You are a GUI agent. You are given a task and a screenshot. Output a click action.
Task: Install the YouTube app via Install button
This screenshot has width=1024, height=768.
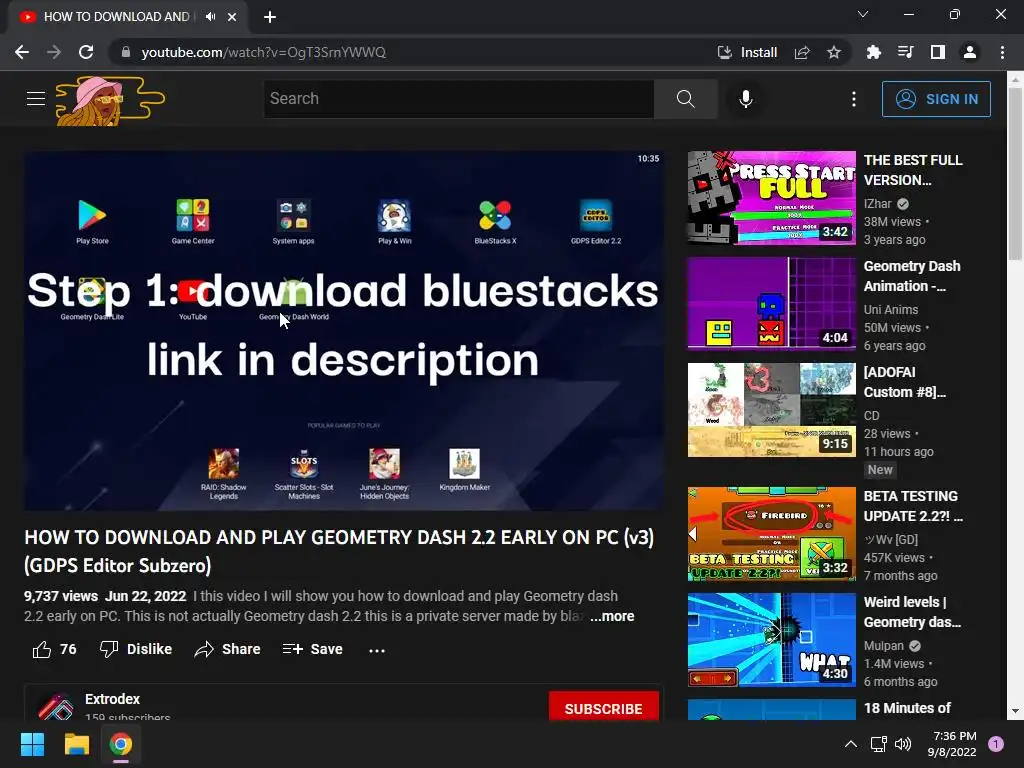747,52
